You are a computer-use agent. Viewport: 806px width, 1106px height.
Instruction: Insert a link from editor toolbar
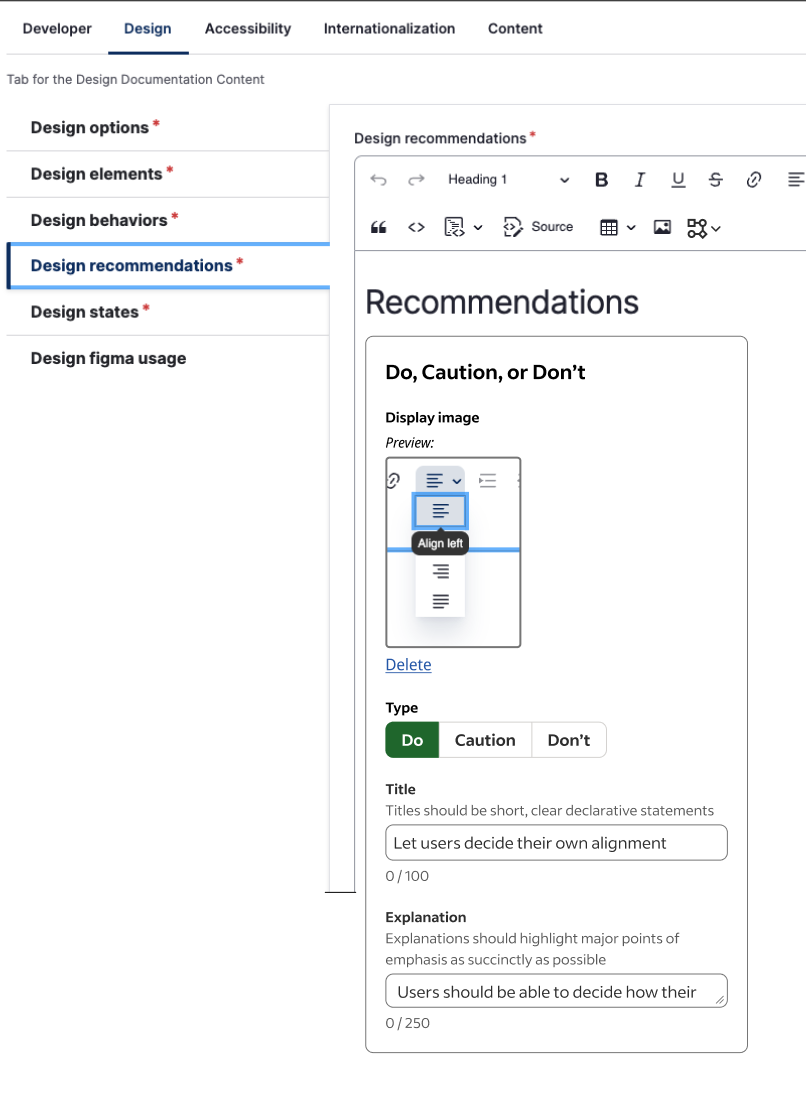[x=754, y=180]
